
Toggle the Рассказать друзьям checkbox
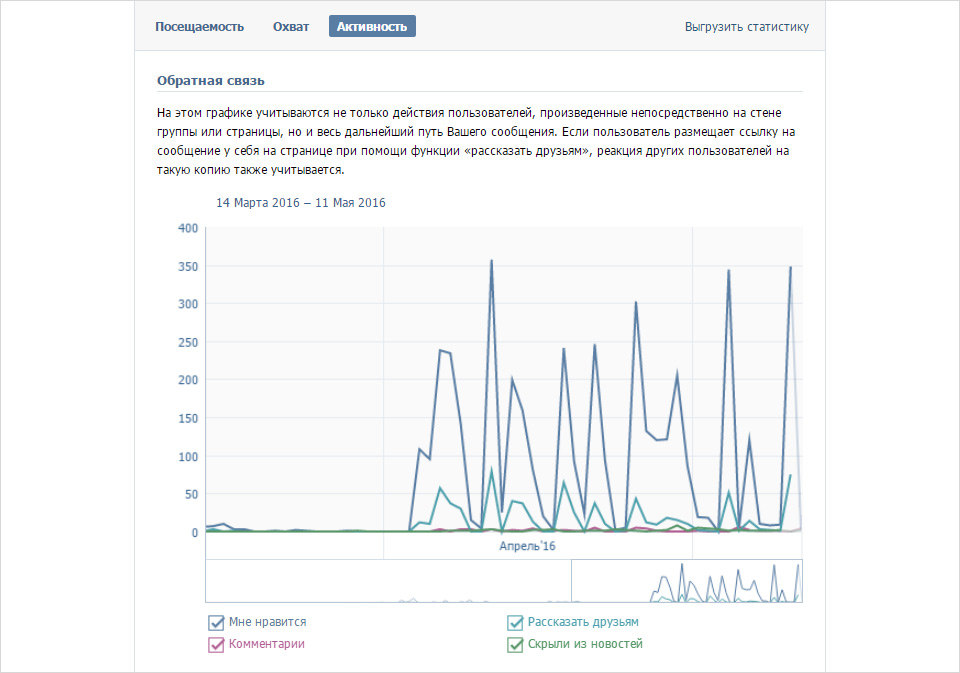516,623
